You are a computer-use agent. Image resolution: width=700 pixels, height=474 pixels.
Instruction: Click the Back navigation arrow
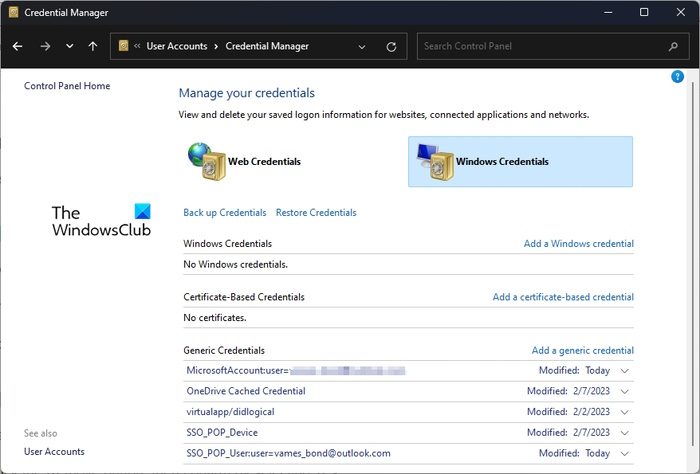(17, 46)
